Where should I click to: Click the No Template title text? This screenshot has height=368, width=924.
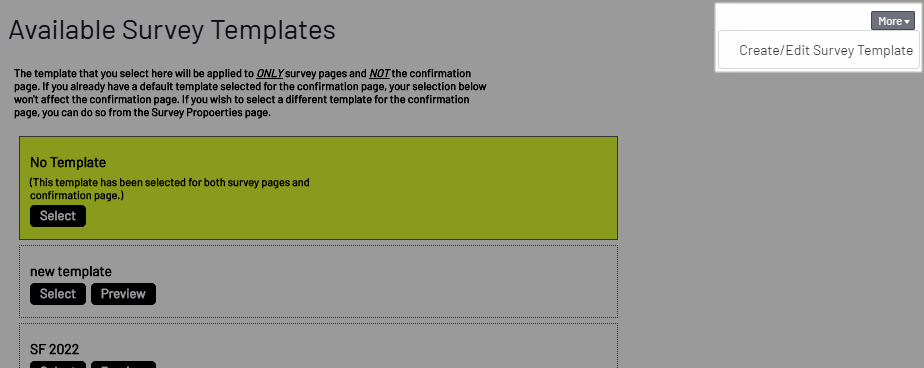point(68,162)
